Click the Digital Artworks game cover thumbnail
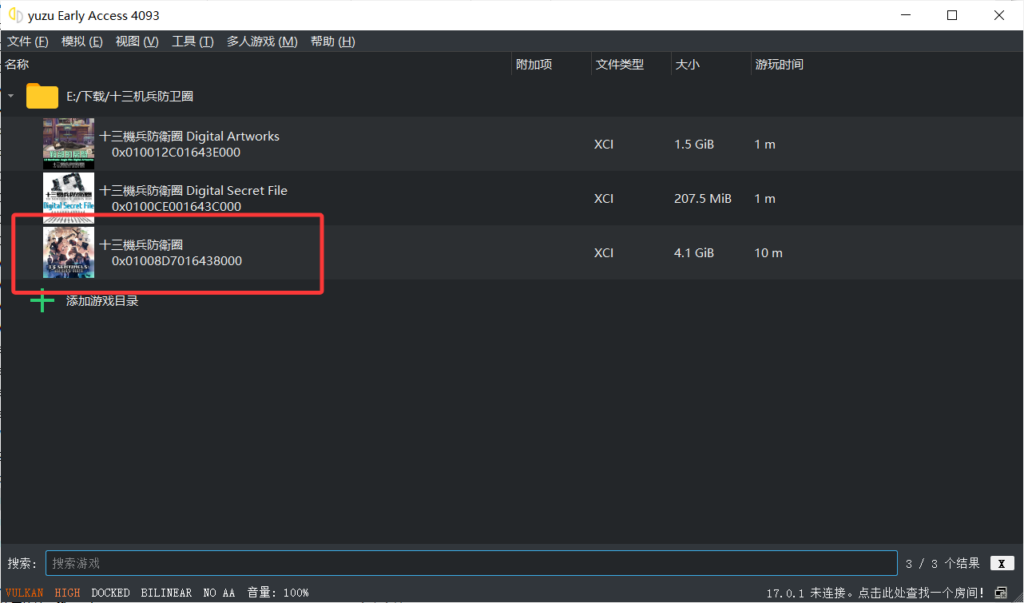Screen dimensions: 1024x603 click(69, 144)
